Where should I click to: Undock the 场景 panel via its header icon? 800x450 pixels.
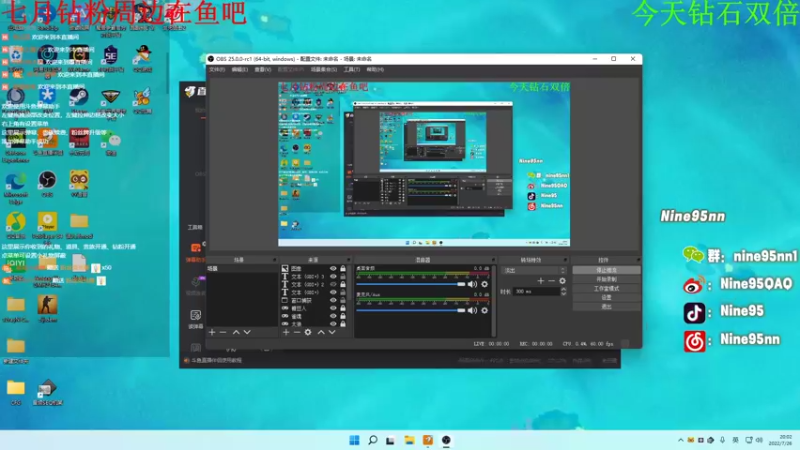click(274, 260)
